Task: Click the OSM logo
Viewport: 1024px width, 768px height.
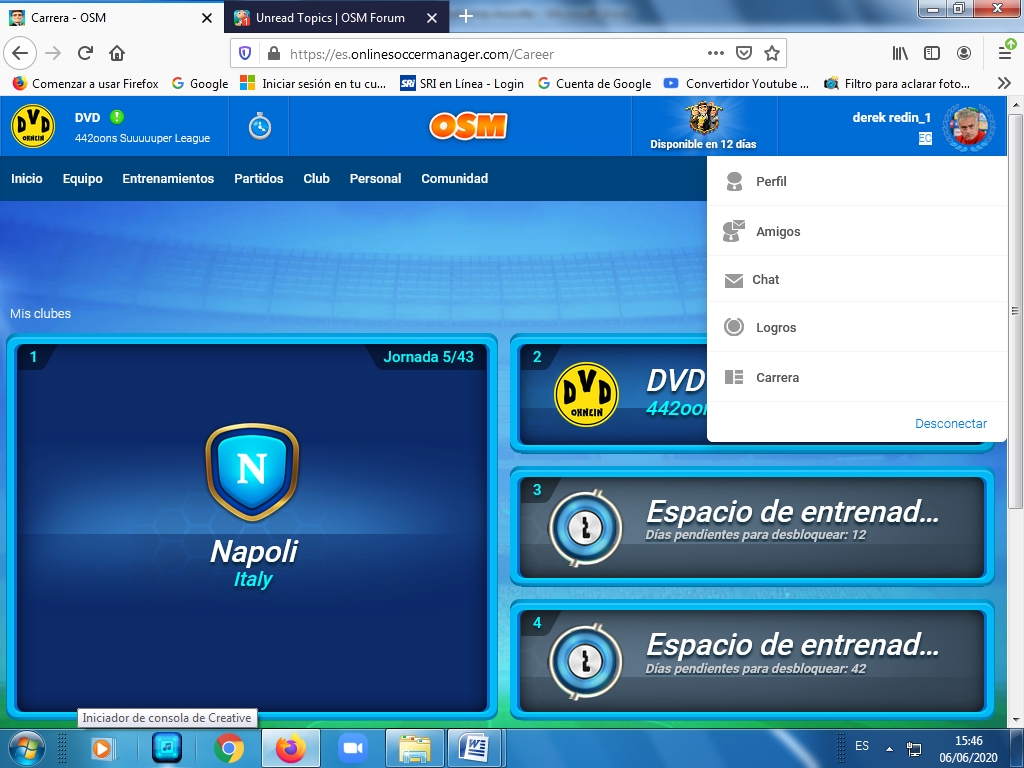Action: [468, 126]
